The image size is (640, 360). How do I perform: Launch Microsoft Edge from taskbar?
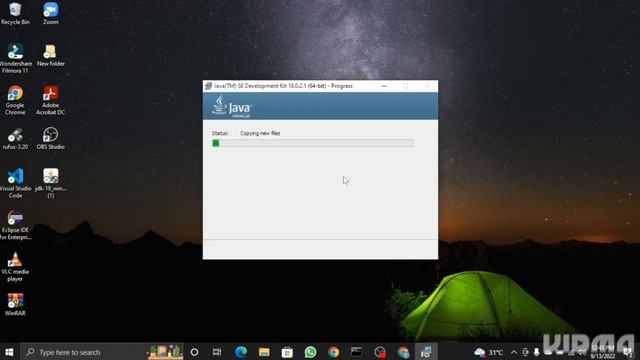(241, 352)
